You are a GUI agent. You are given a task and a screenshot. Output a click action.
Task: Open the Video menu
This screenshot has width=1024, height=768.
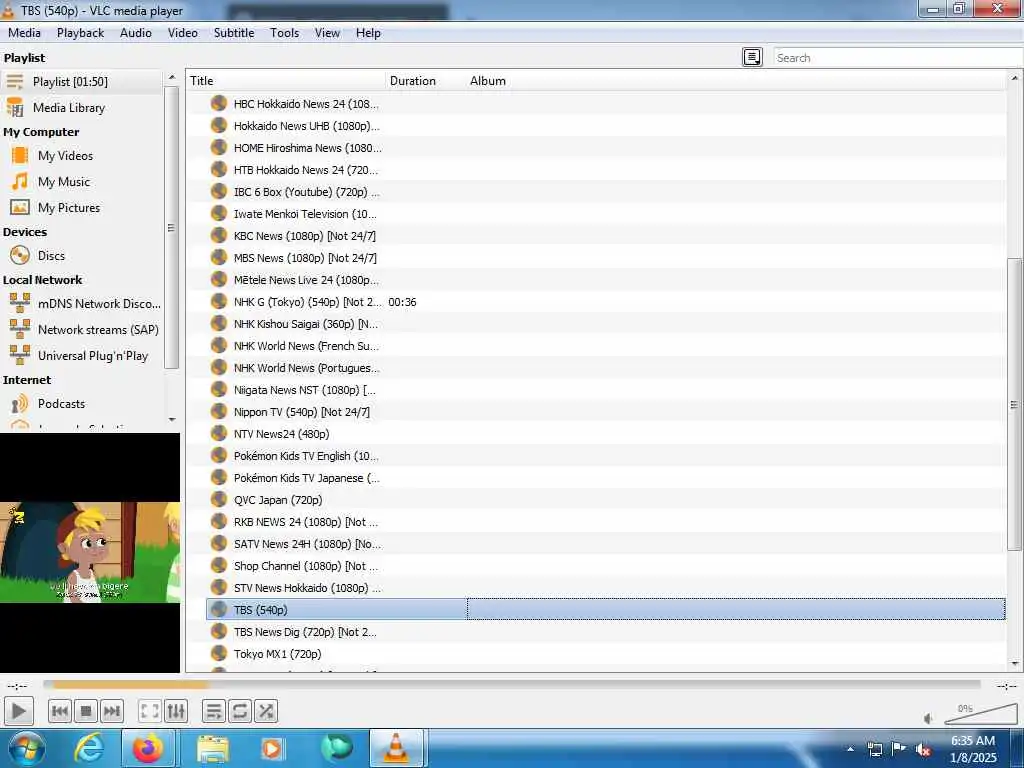(x=183, y=33)
